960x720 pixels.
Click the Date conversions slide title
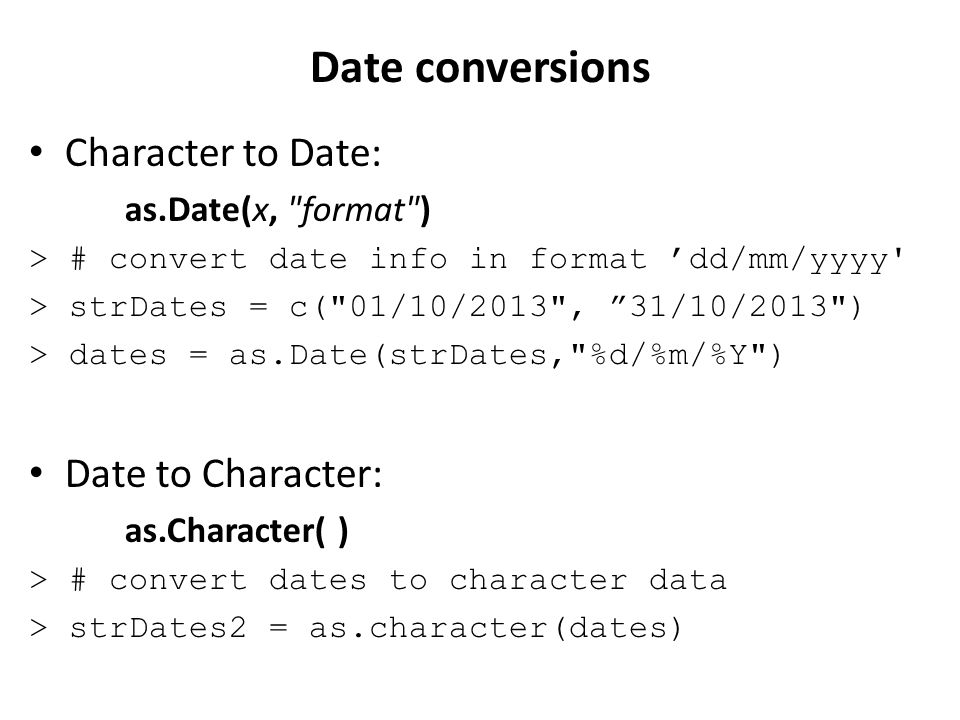click(x=480, y=67)
